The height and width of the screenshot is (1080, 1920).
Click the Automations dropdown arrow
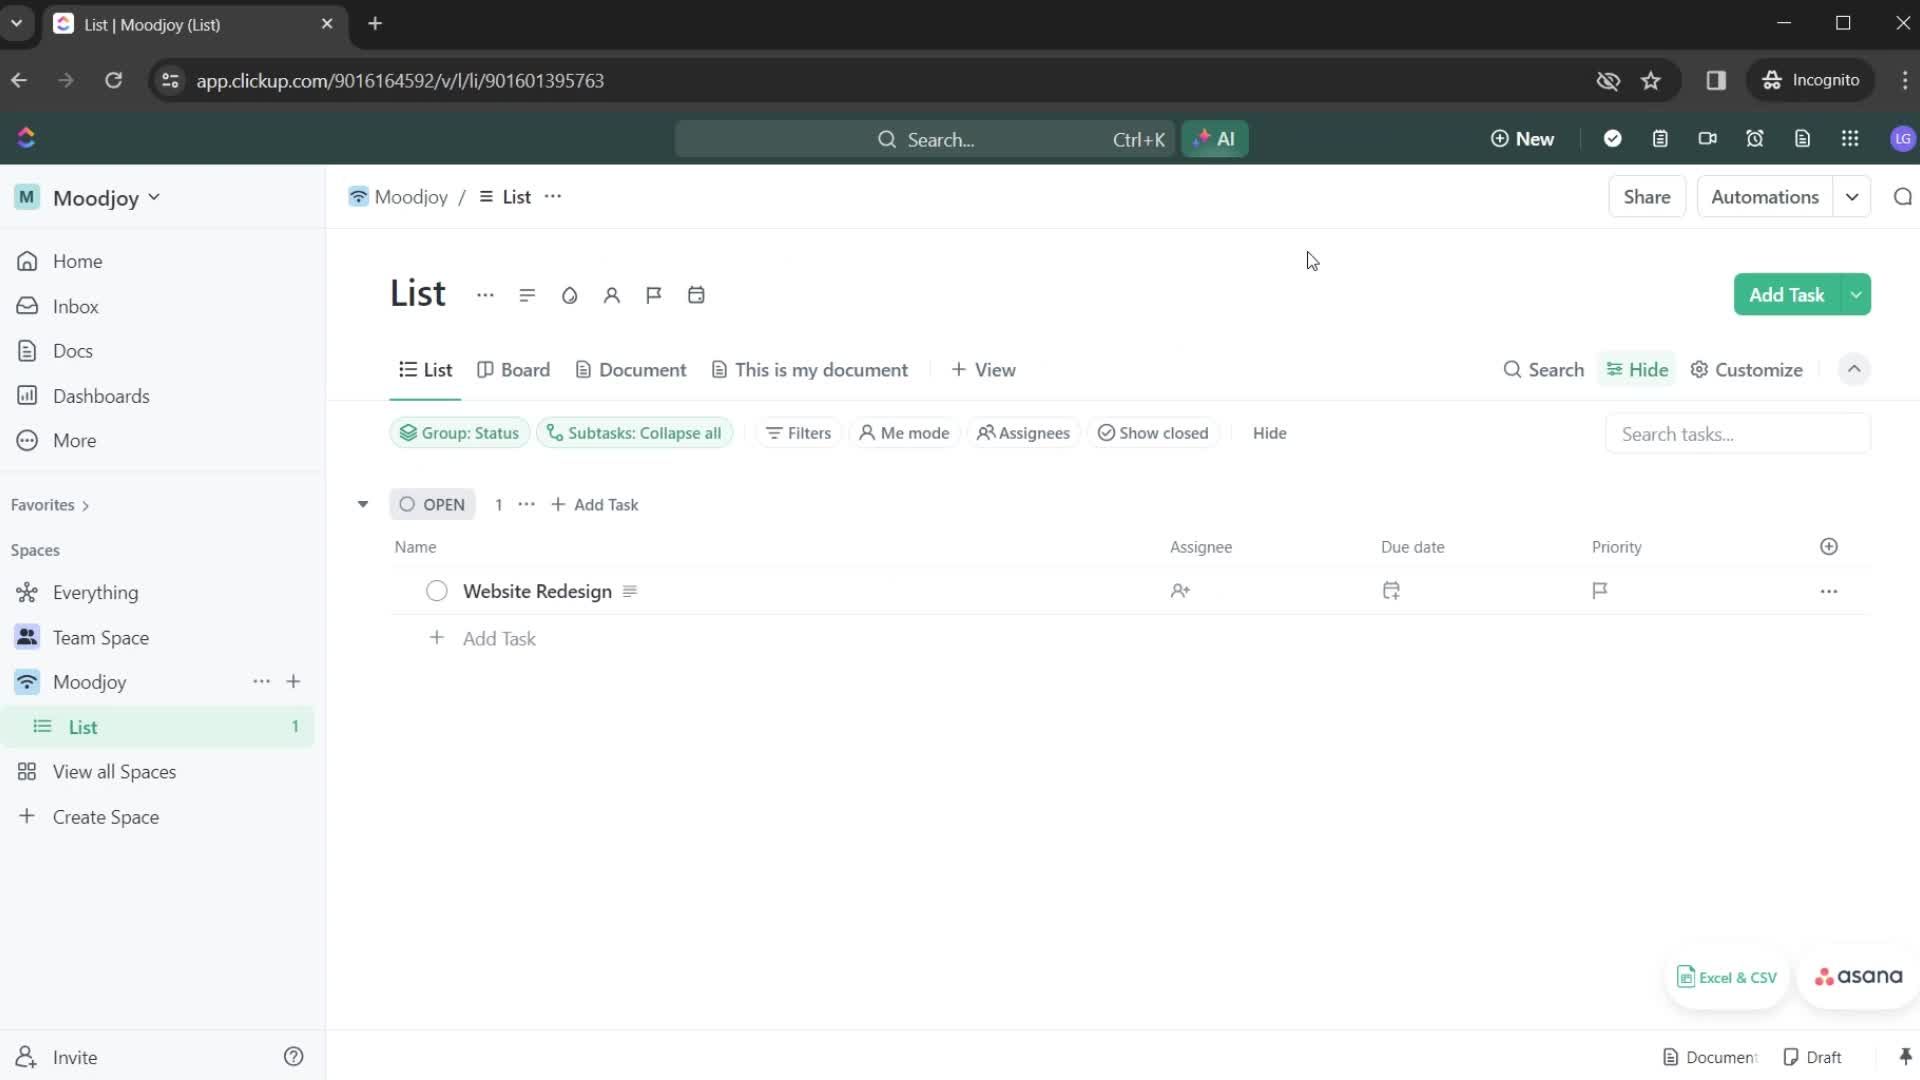[x=1853, y=196]
